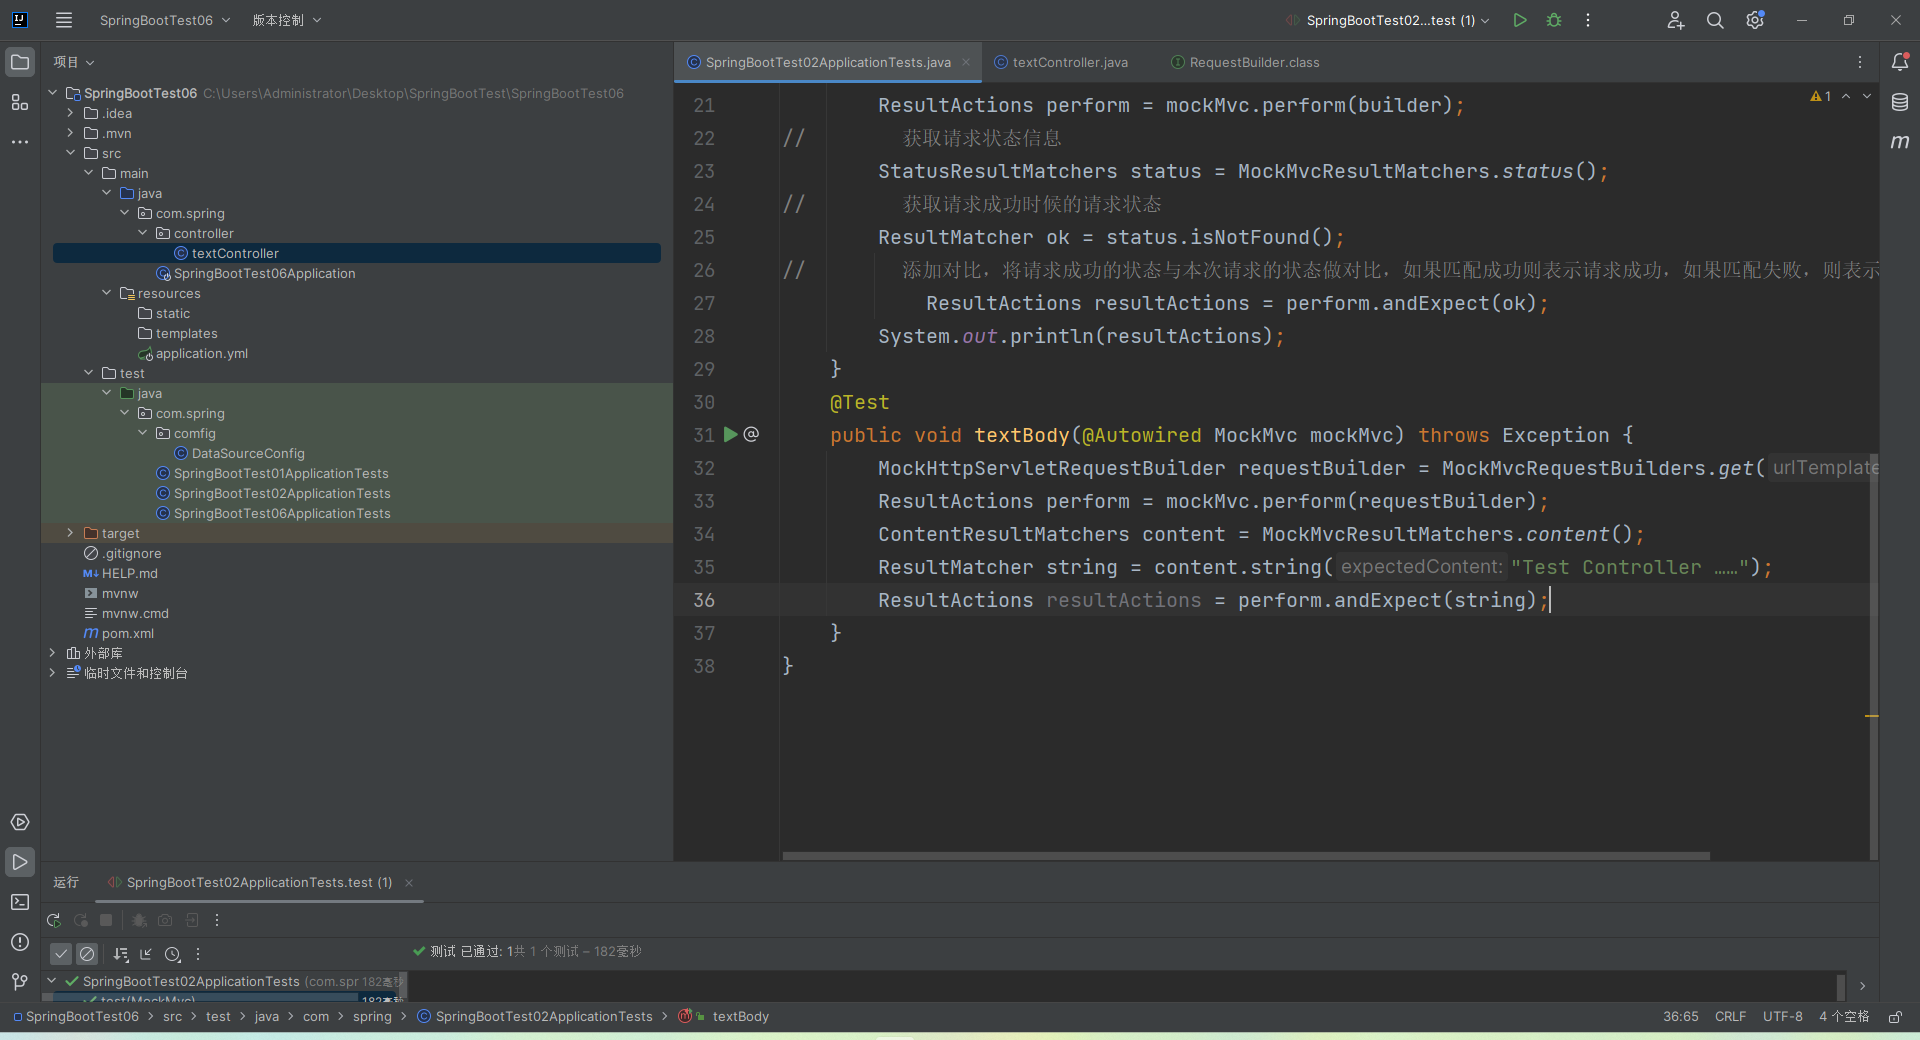Switch to textController.java tab
The width and height of the screenshot is (1920, 1040).
tap(1061, 62)
